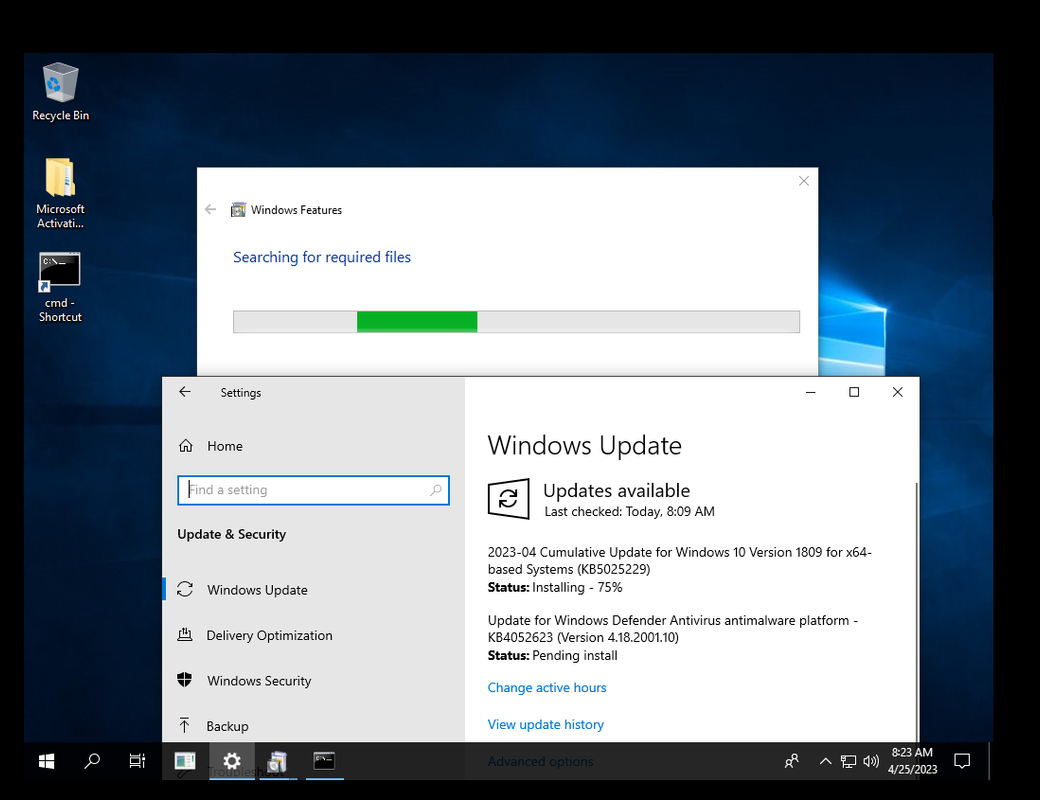Viewport: 1040px width, 800px height.
Task: Click the Find a setting search box
Action: click(x=313, y=490)
